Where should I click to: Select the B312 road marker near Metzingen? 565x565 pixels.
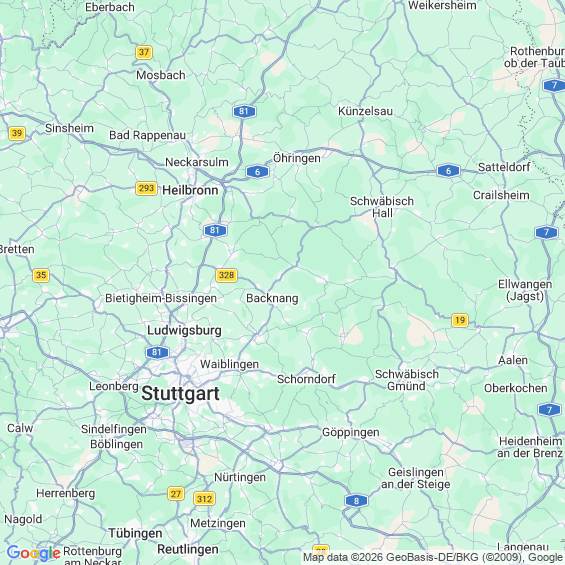point(204,499)
